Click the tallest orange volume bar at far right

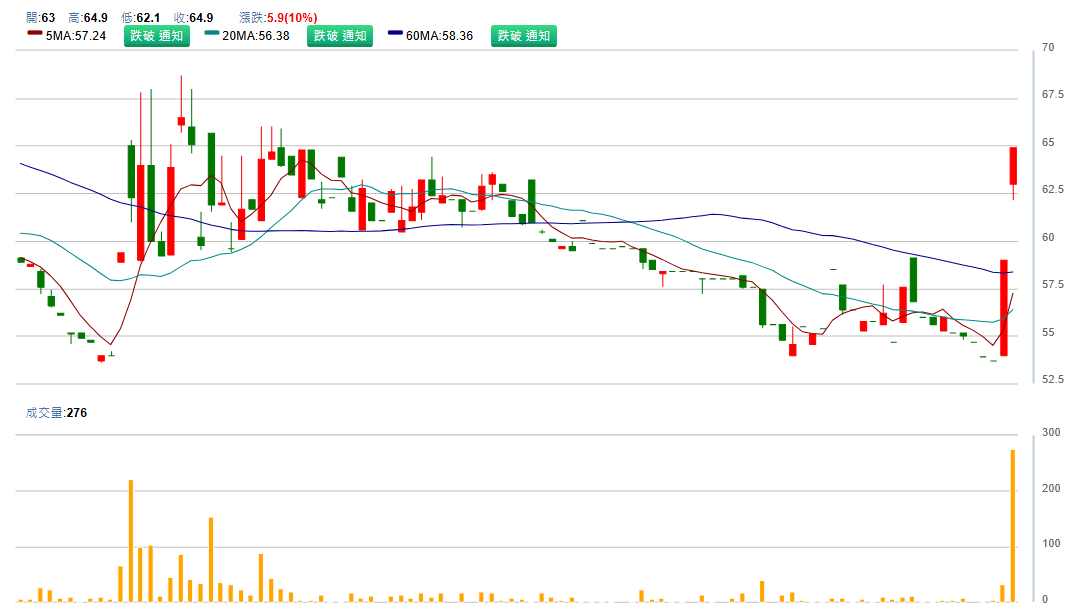[x=1013, y=525]
